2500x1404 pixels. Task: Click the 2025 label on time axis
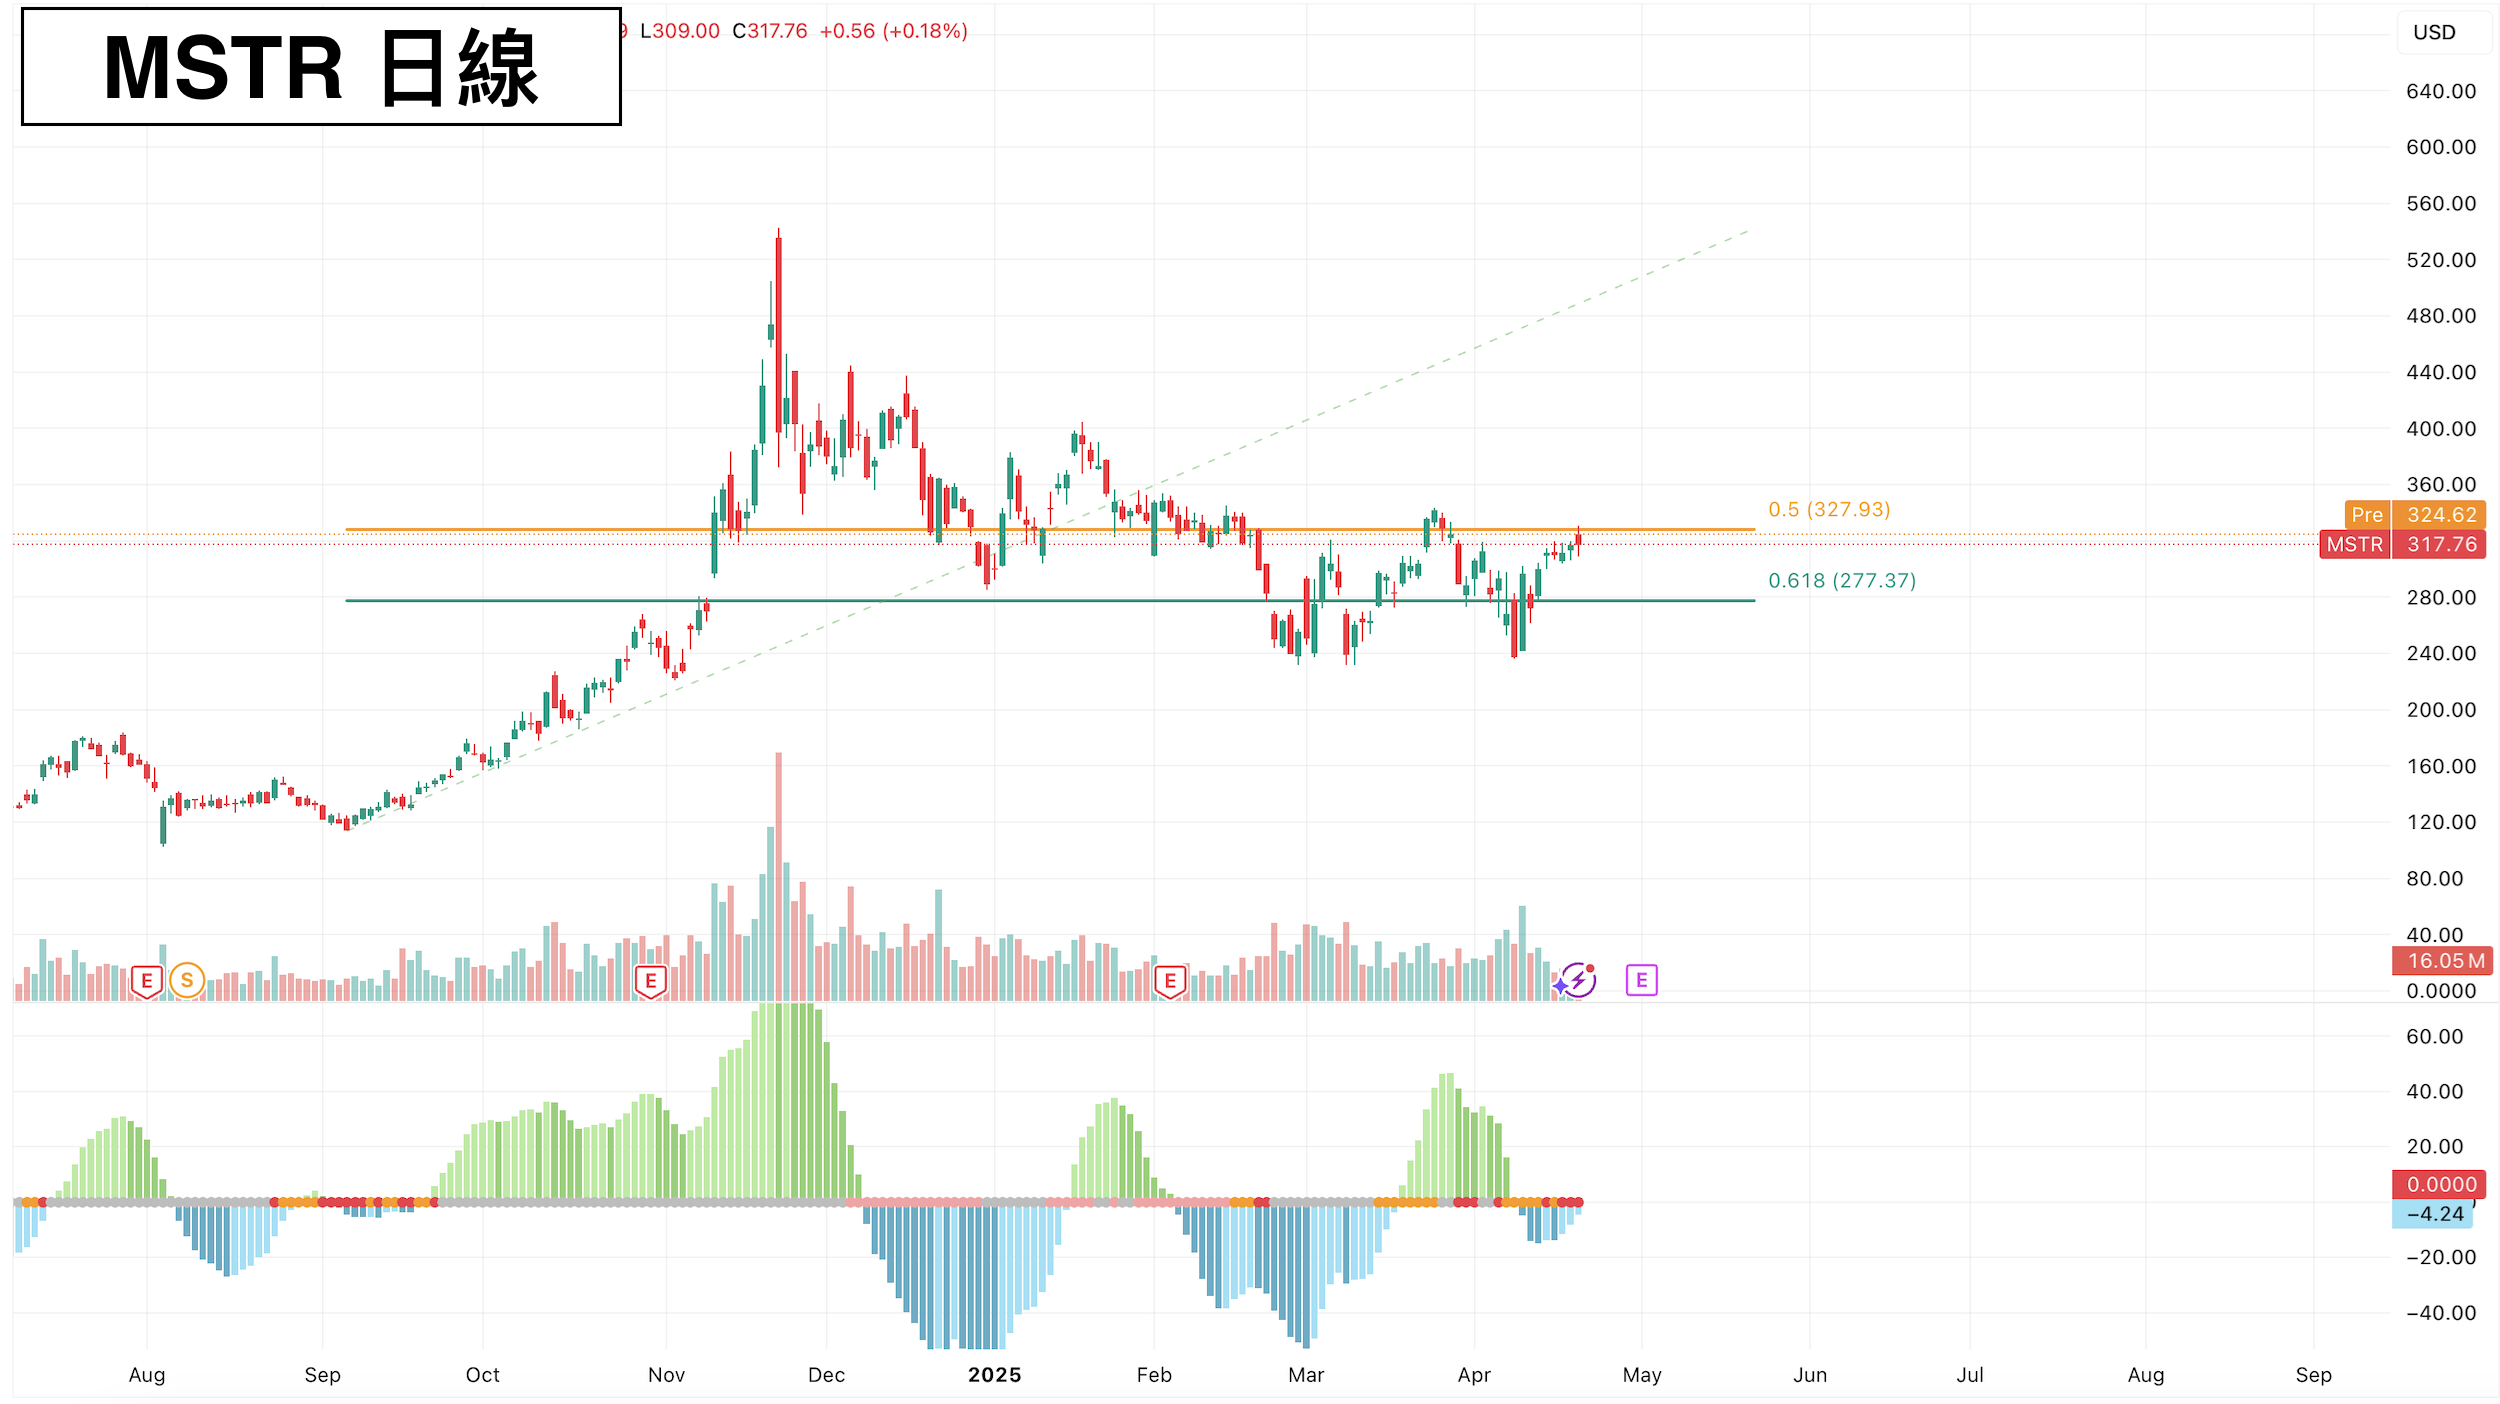tap(994, 1375)
